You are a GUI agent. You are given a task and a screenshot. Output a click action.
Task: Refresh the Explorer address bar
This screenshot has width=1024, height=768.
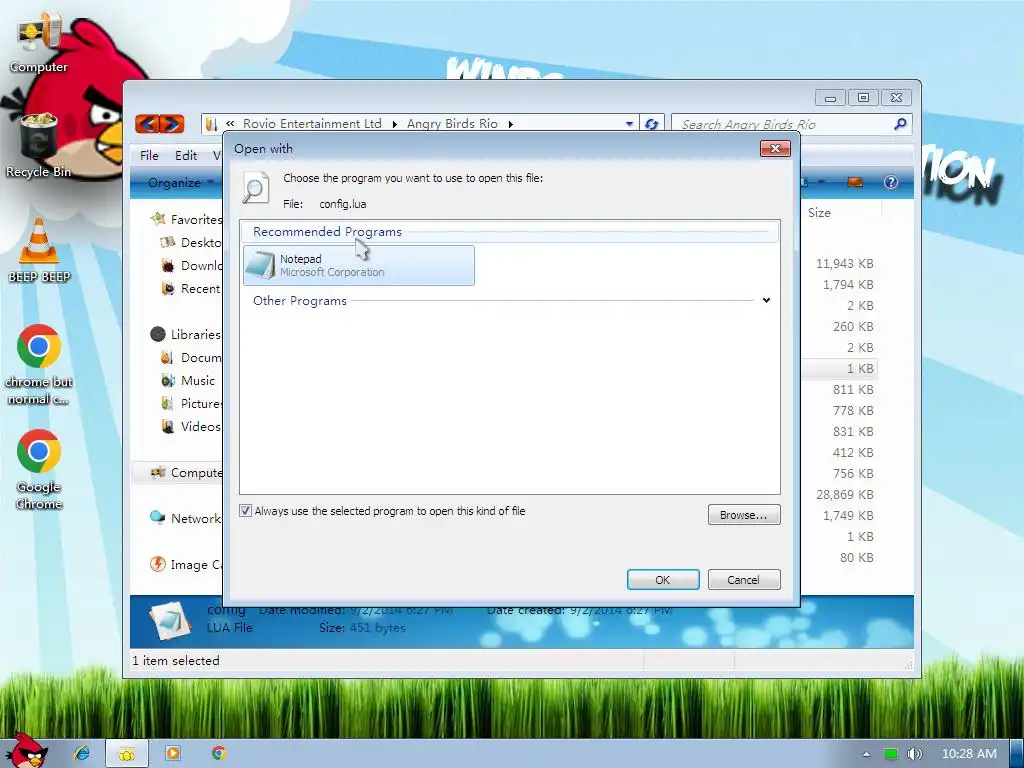[651, 123]
